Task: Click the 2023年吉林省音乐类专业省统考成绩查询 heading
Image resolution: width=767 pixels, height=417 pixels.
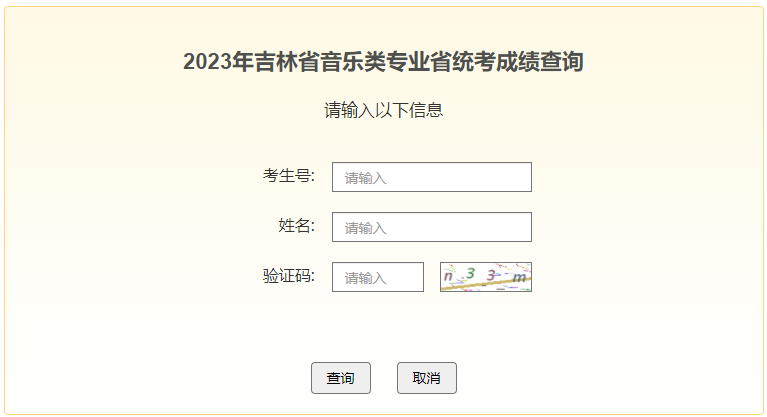Action: tap(383, 62)
